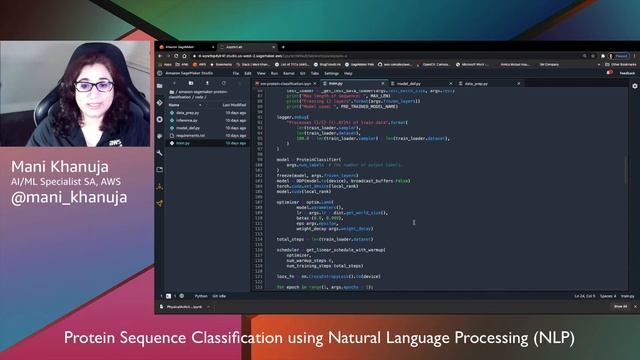640x360 pixels.
Task: Close the train.py editor tab
Action: pos(383,84)
